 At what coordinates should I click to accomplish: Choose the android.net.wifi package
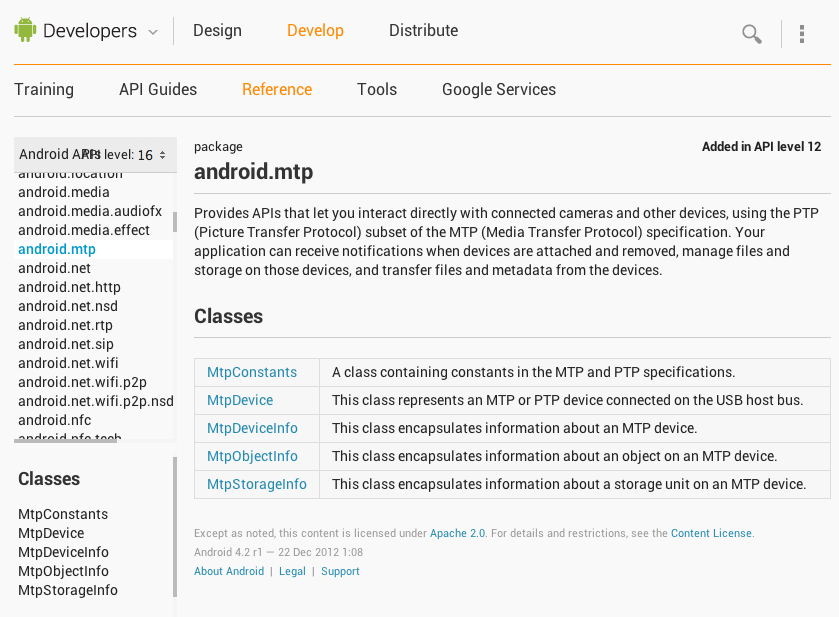68,363
